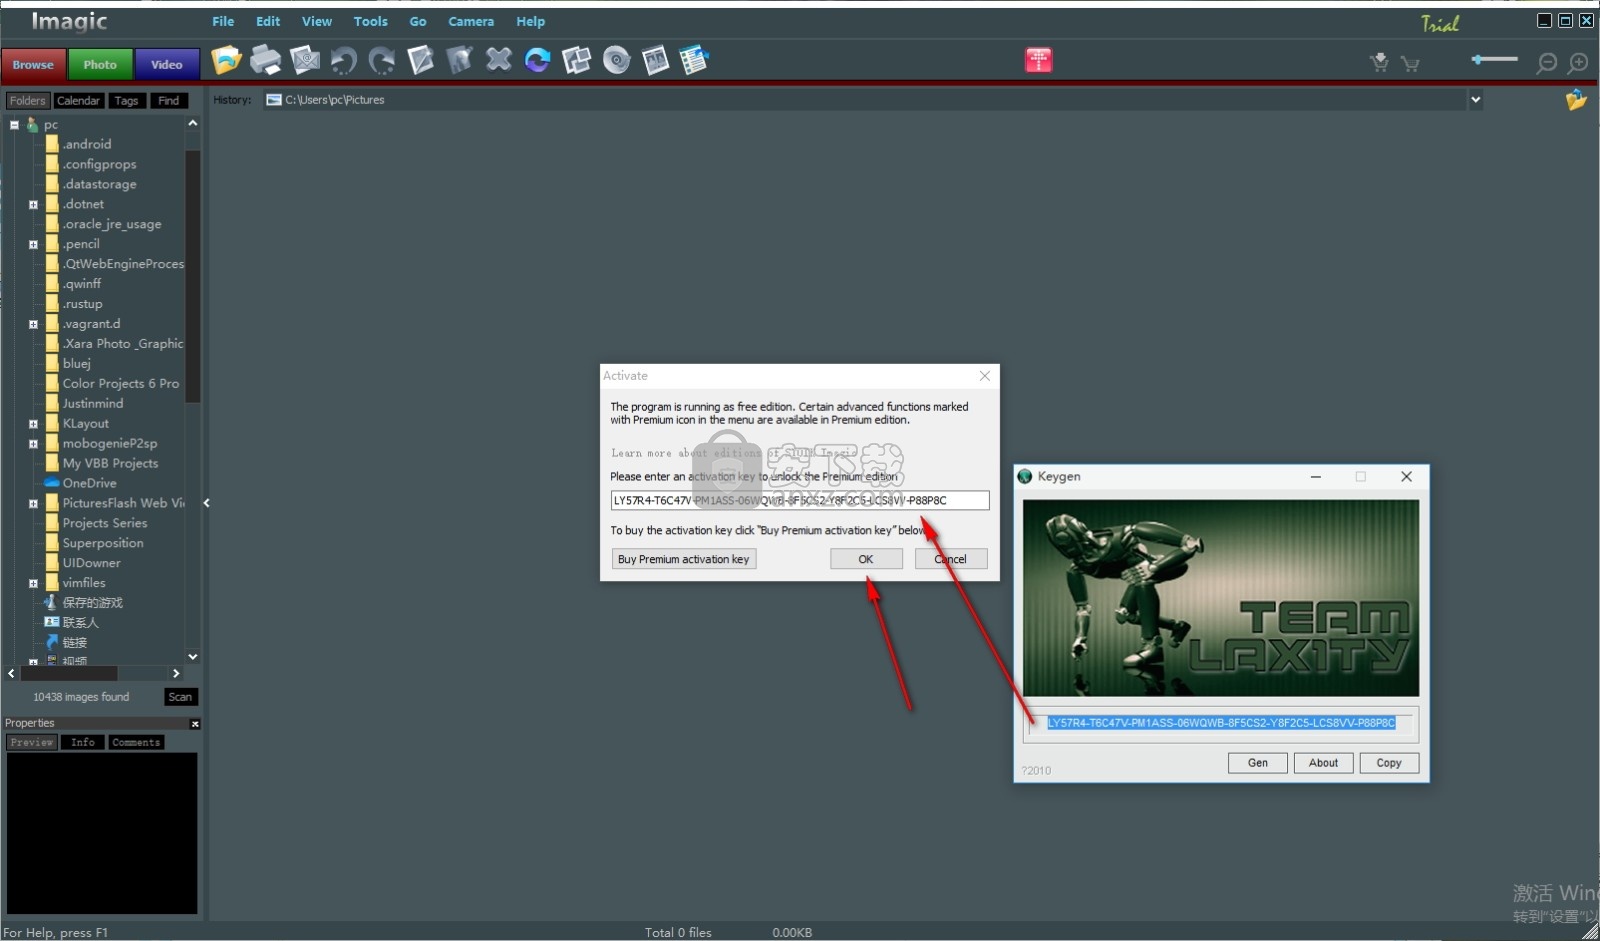
Task: Expand the mobogenieP2sp folder
Action: (x=33, y=444)
